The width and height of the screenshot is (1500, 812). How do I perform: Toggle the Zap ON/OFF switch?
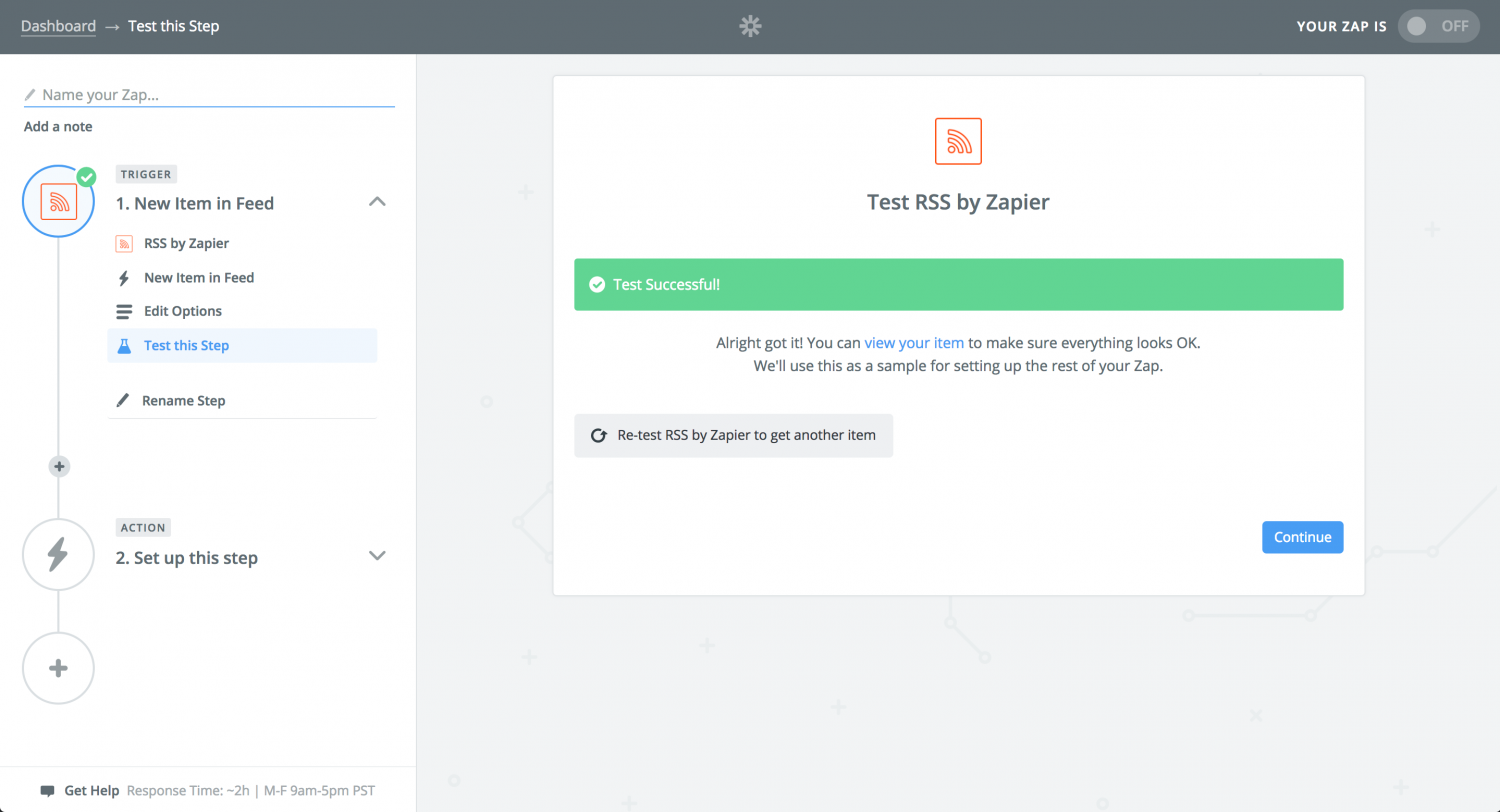(1439, 26)
